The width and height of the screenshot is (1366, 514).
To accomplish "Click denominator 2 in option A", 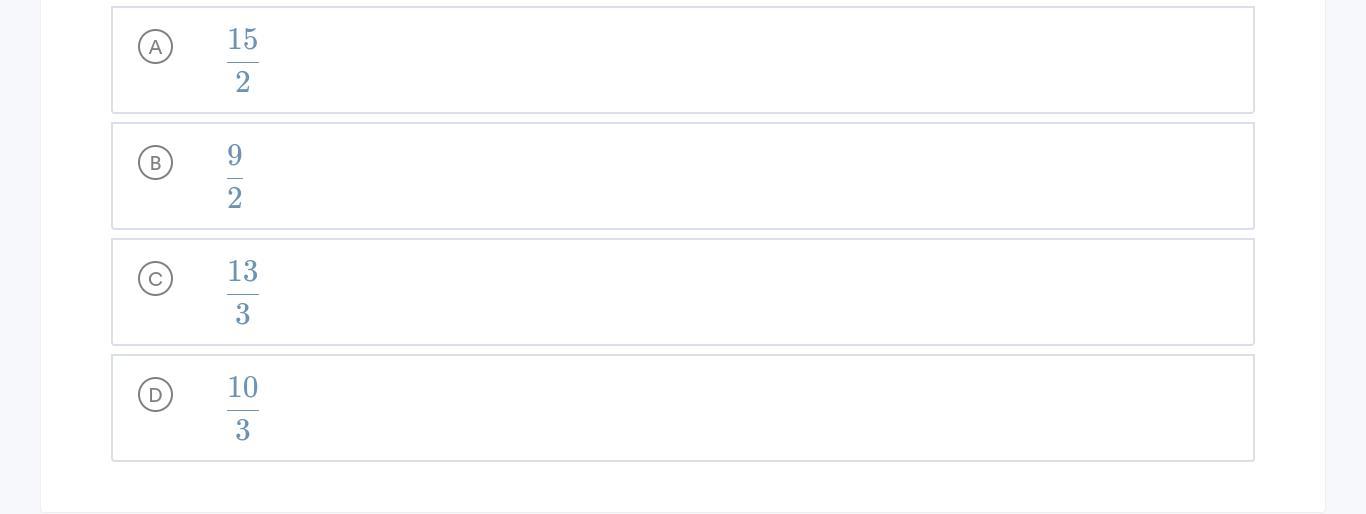I will (243, 82).
